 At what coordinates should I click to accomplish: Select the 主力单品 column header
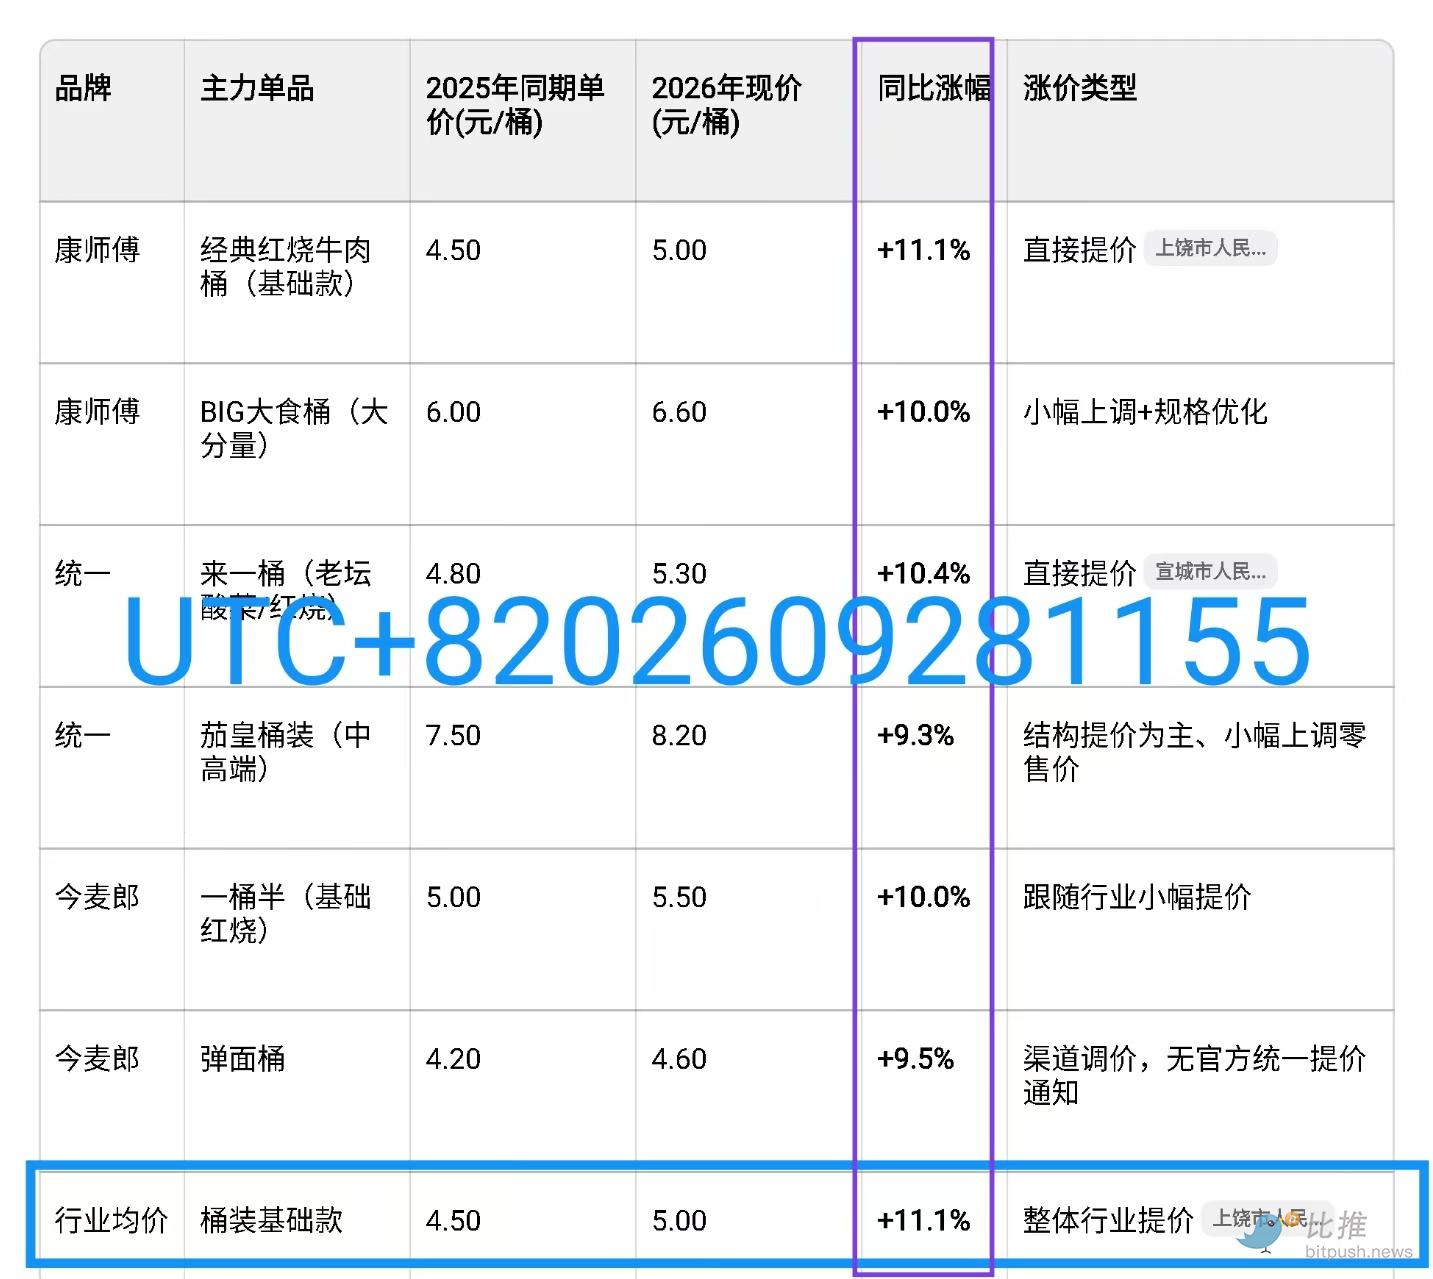[257, 88]
